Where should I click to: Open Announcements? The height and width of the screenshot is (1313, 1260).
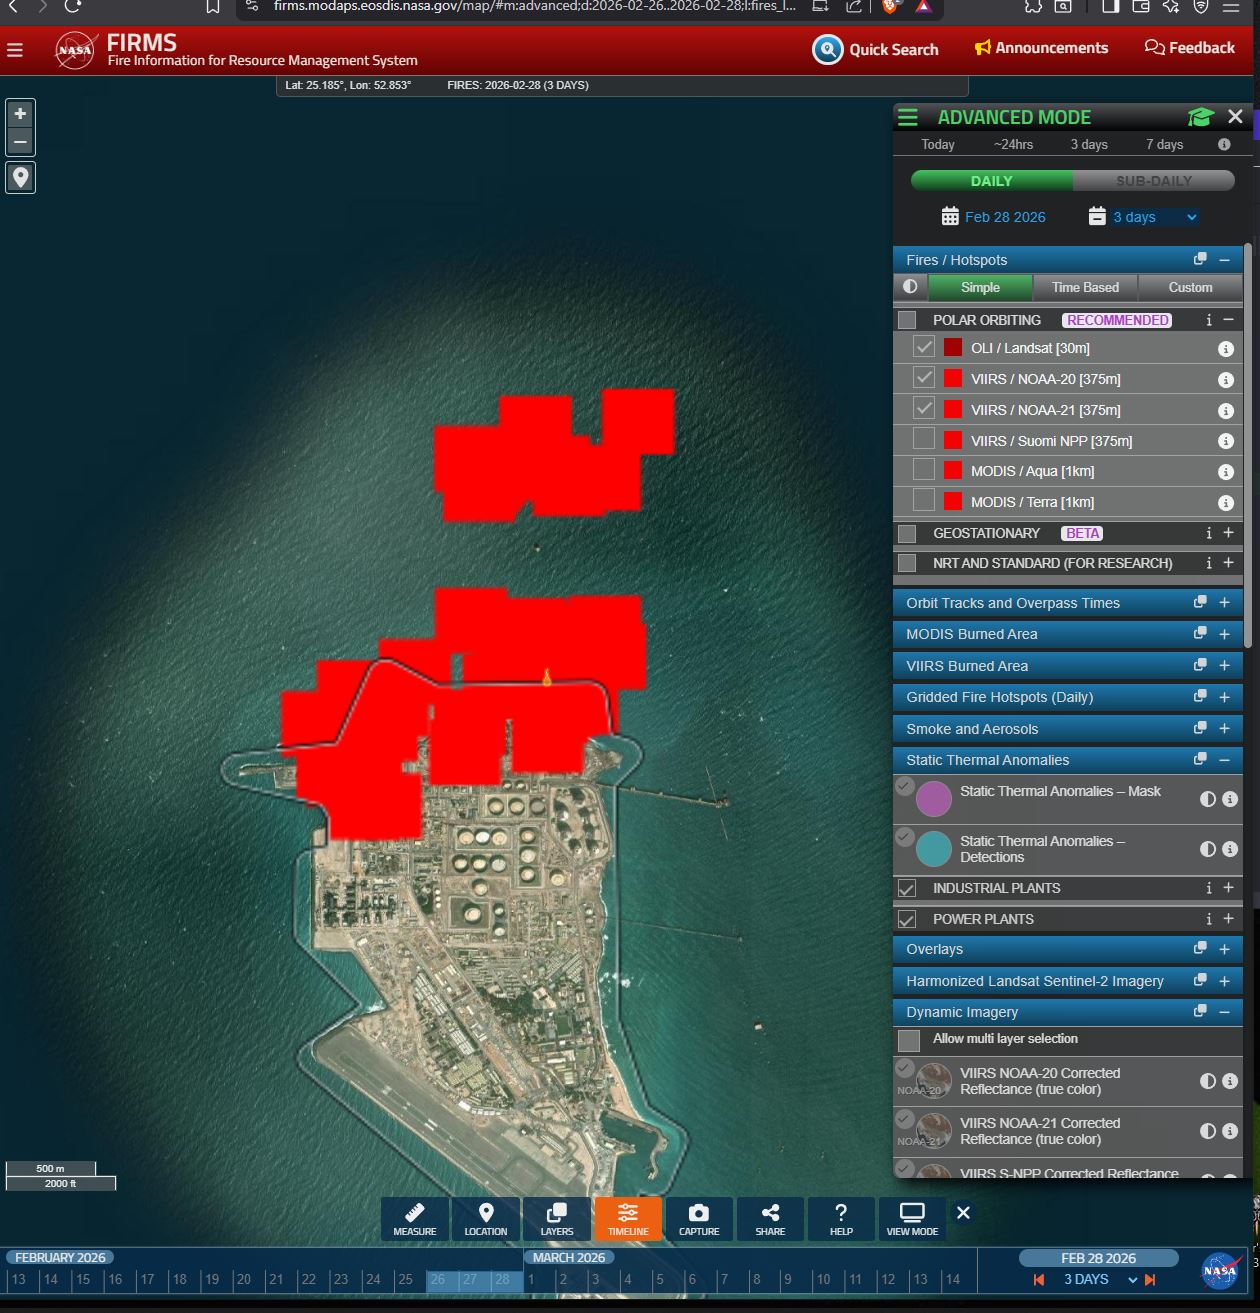(x=1041, y=48)
